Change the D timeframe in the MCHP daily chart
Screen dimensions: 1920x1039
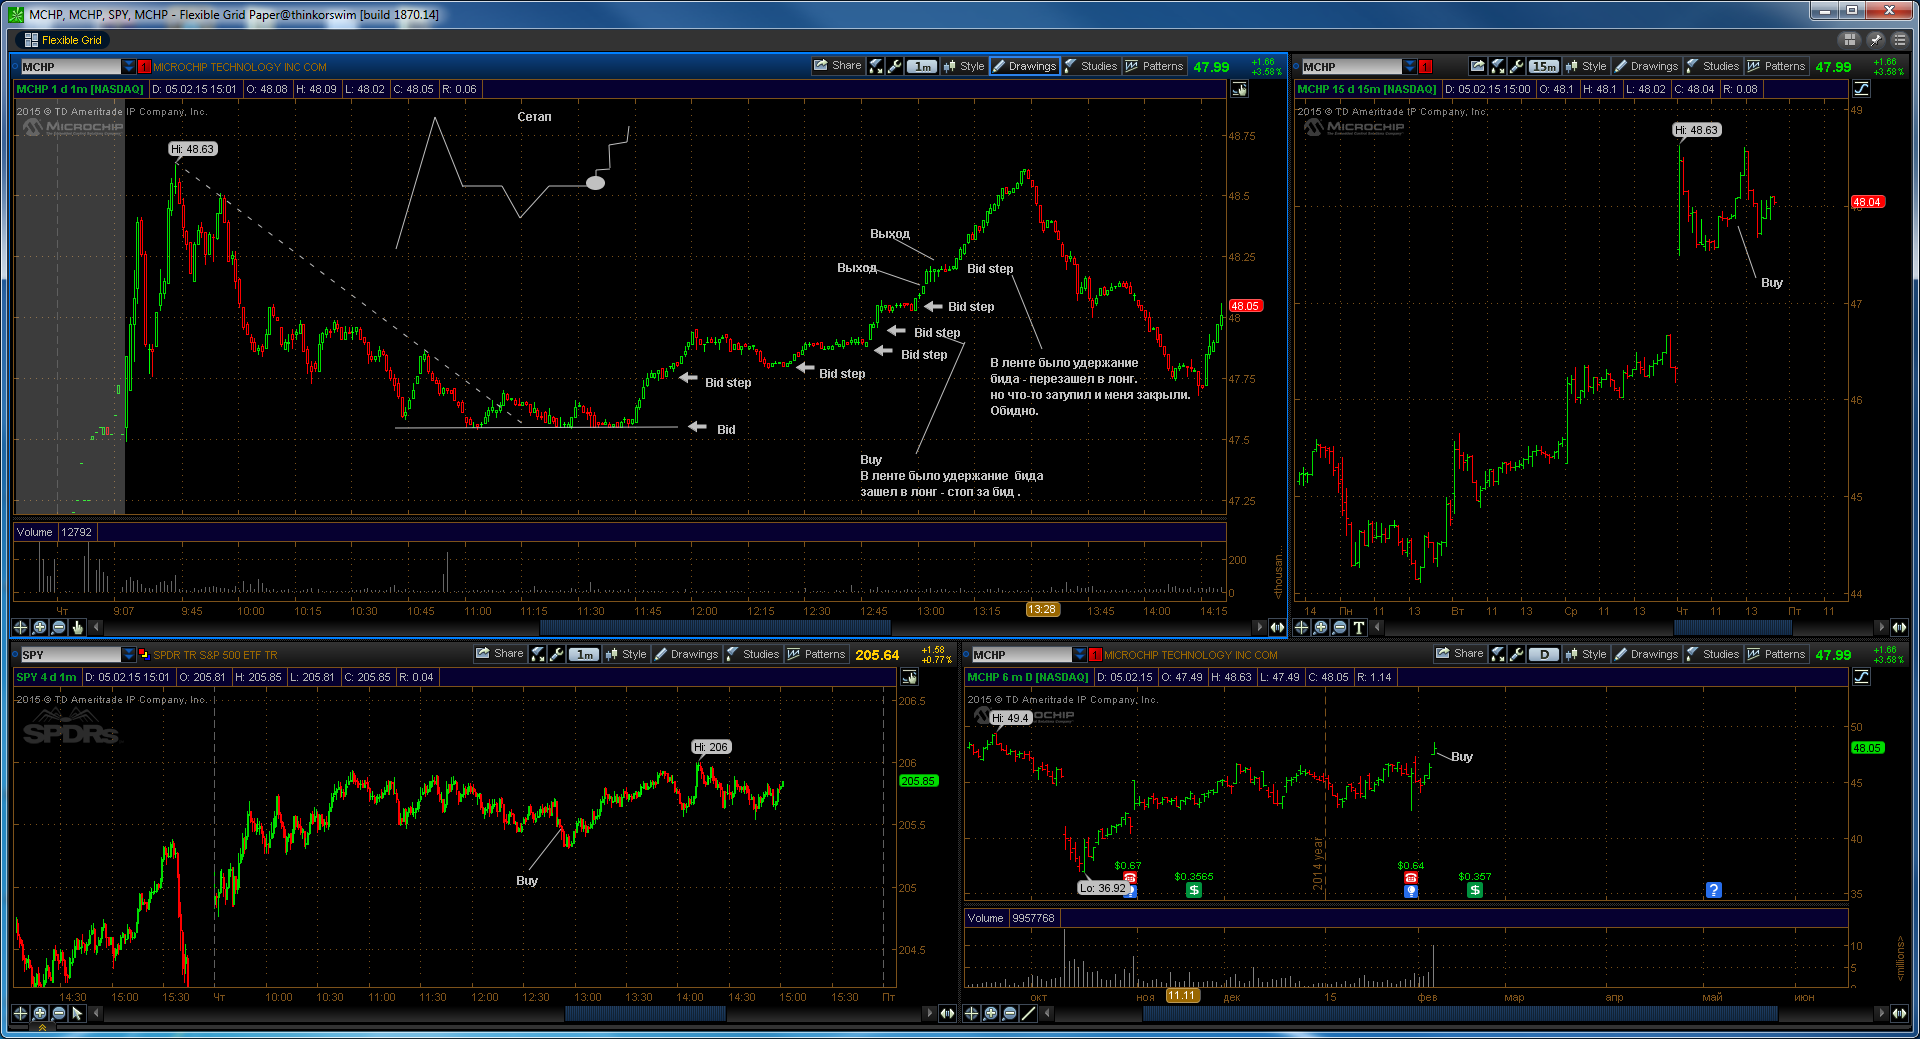1544,654
